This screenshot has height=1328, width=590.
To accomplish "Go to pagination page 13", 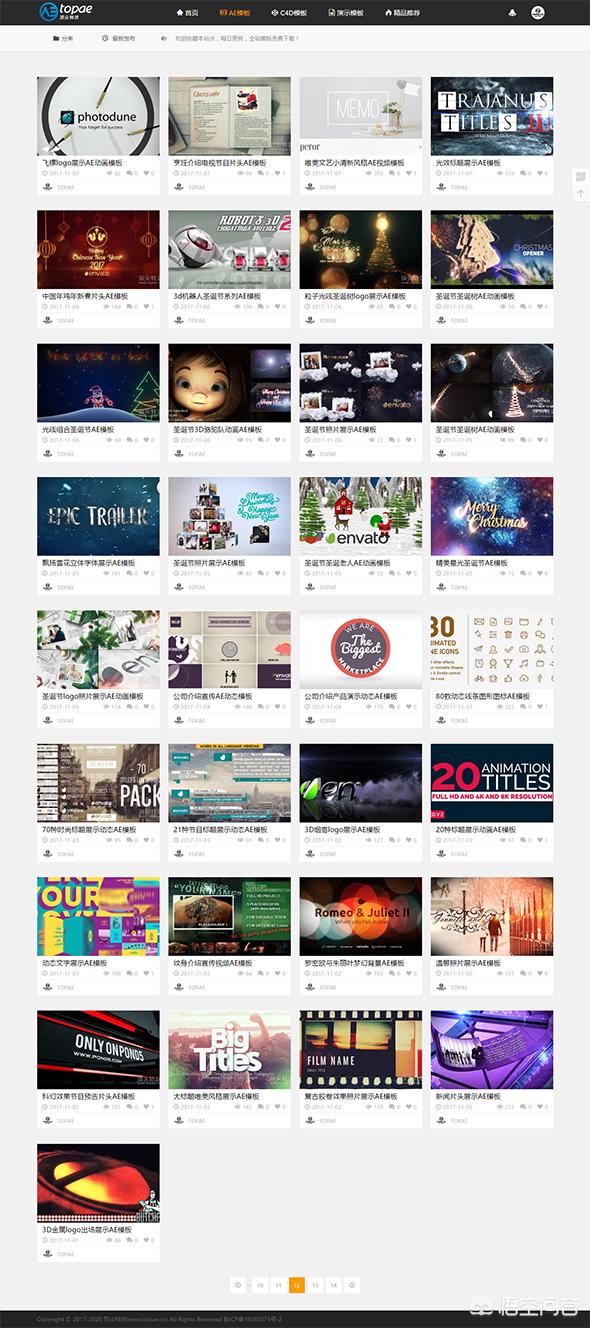I will click(315, 1285).
